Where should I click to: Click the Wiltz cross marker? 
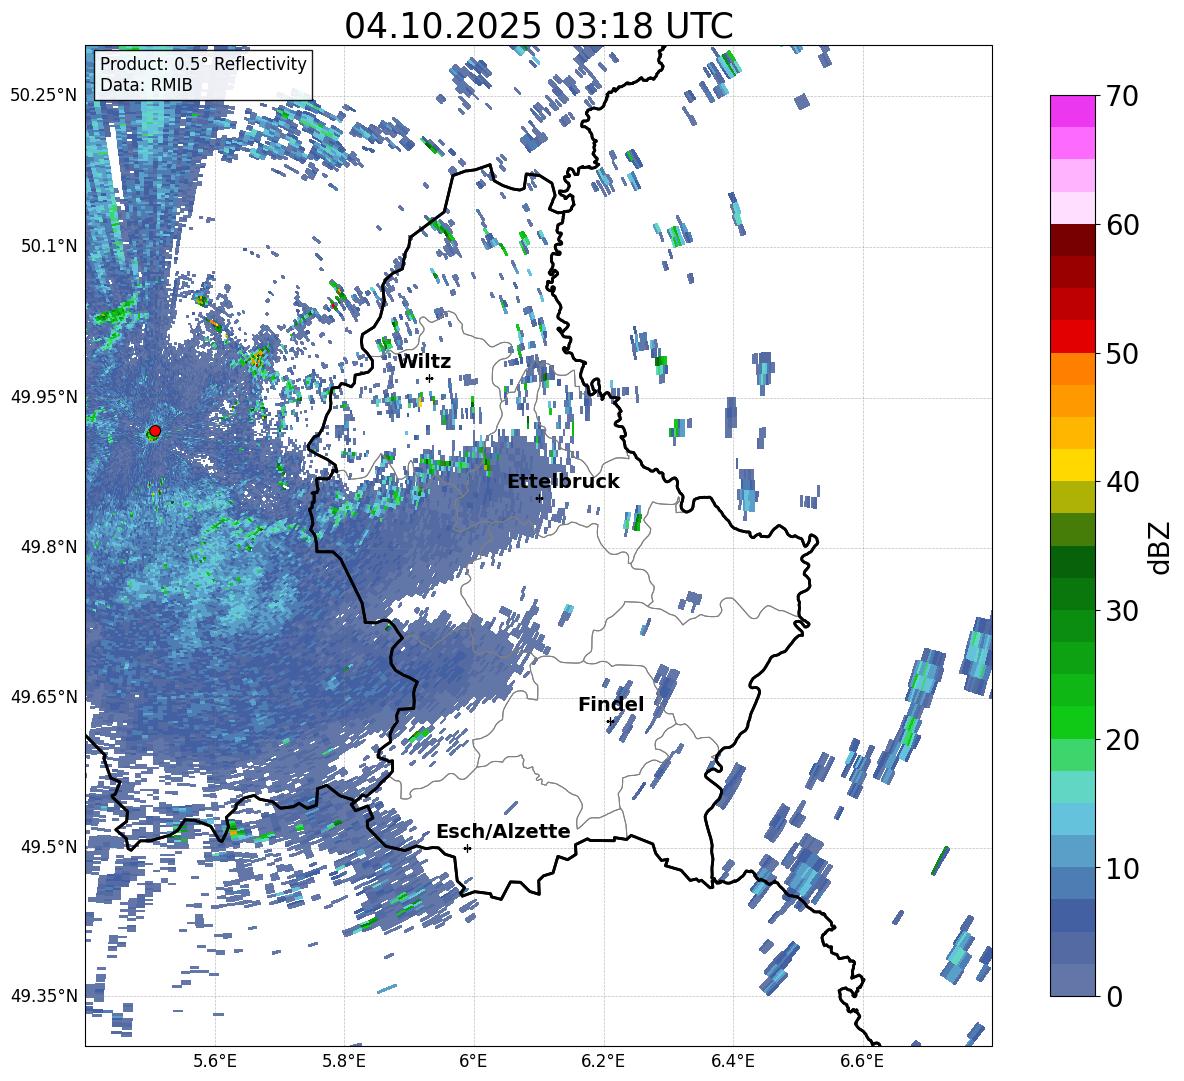(430, 378)
